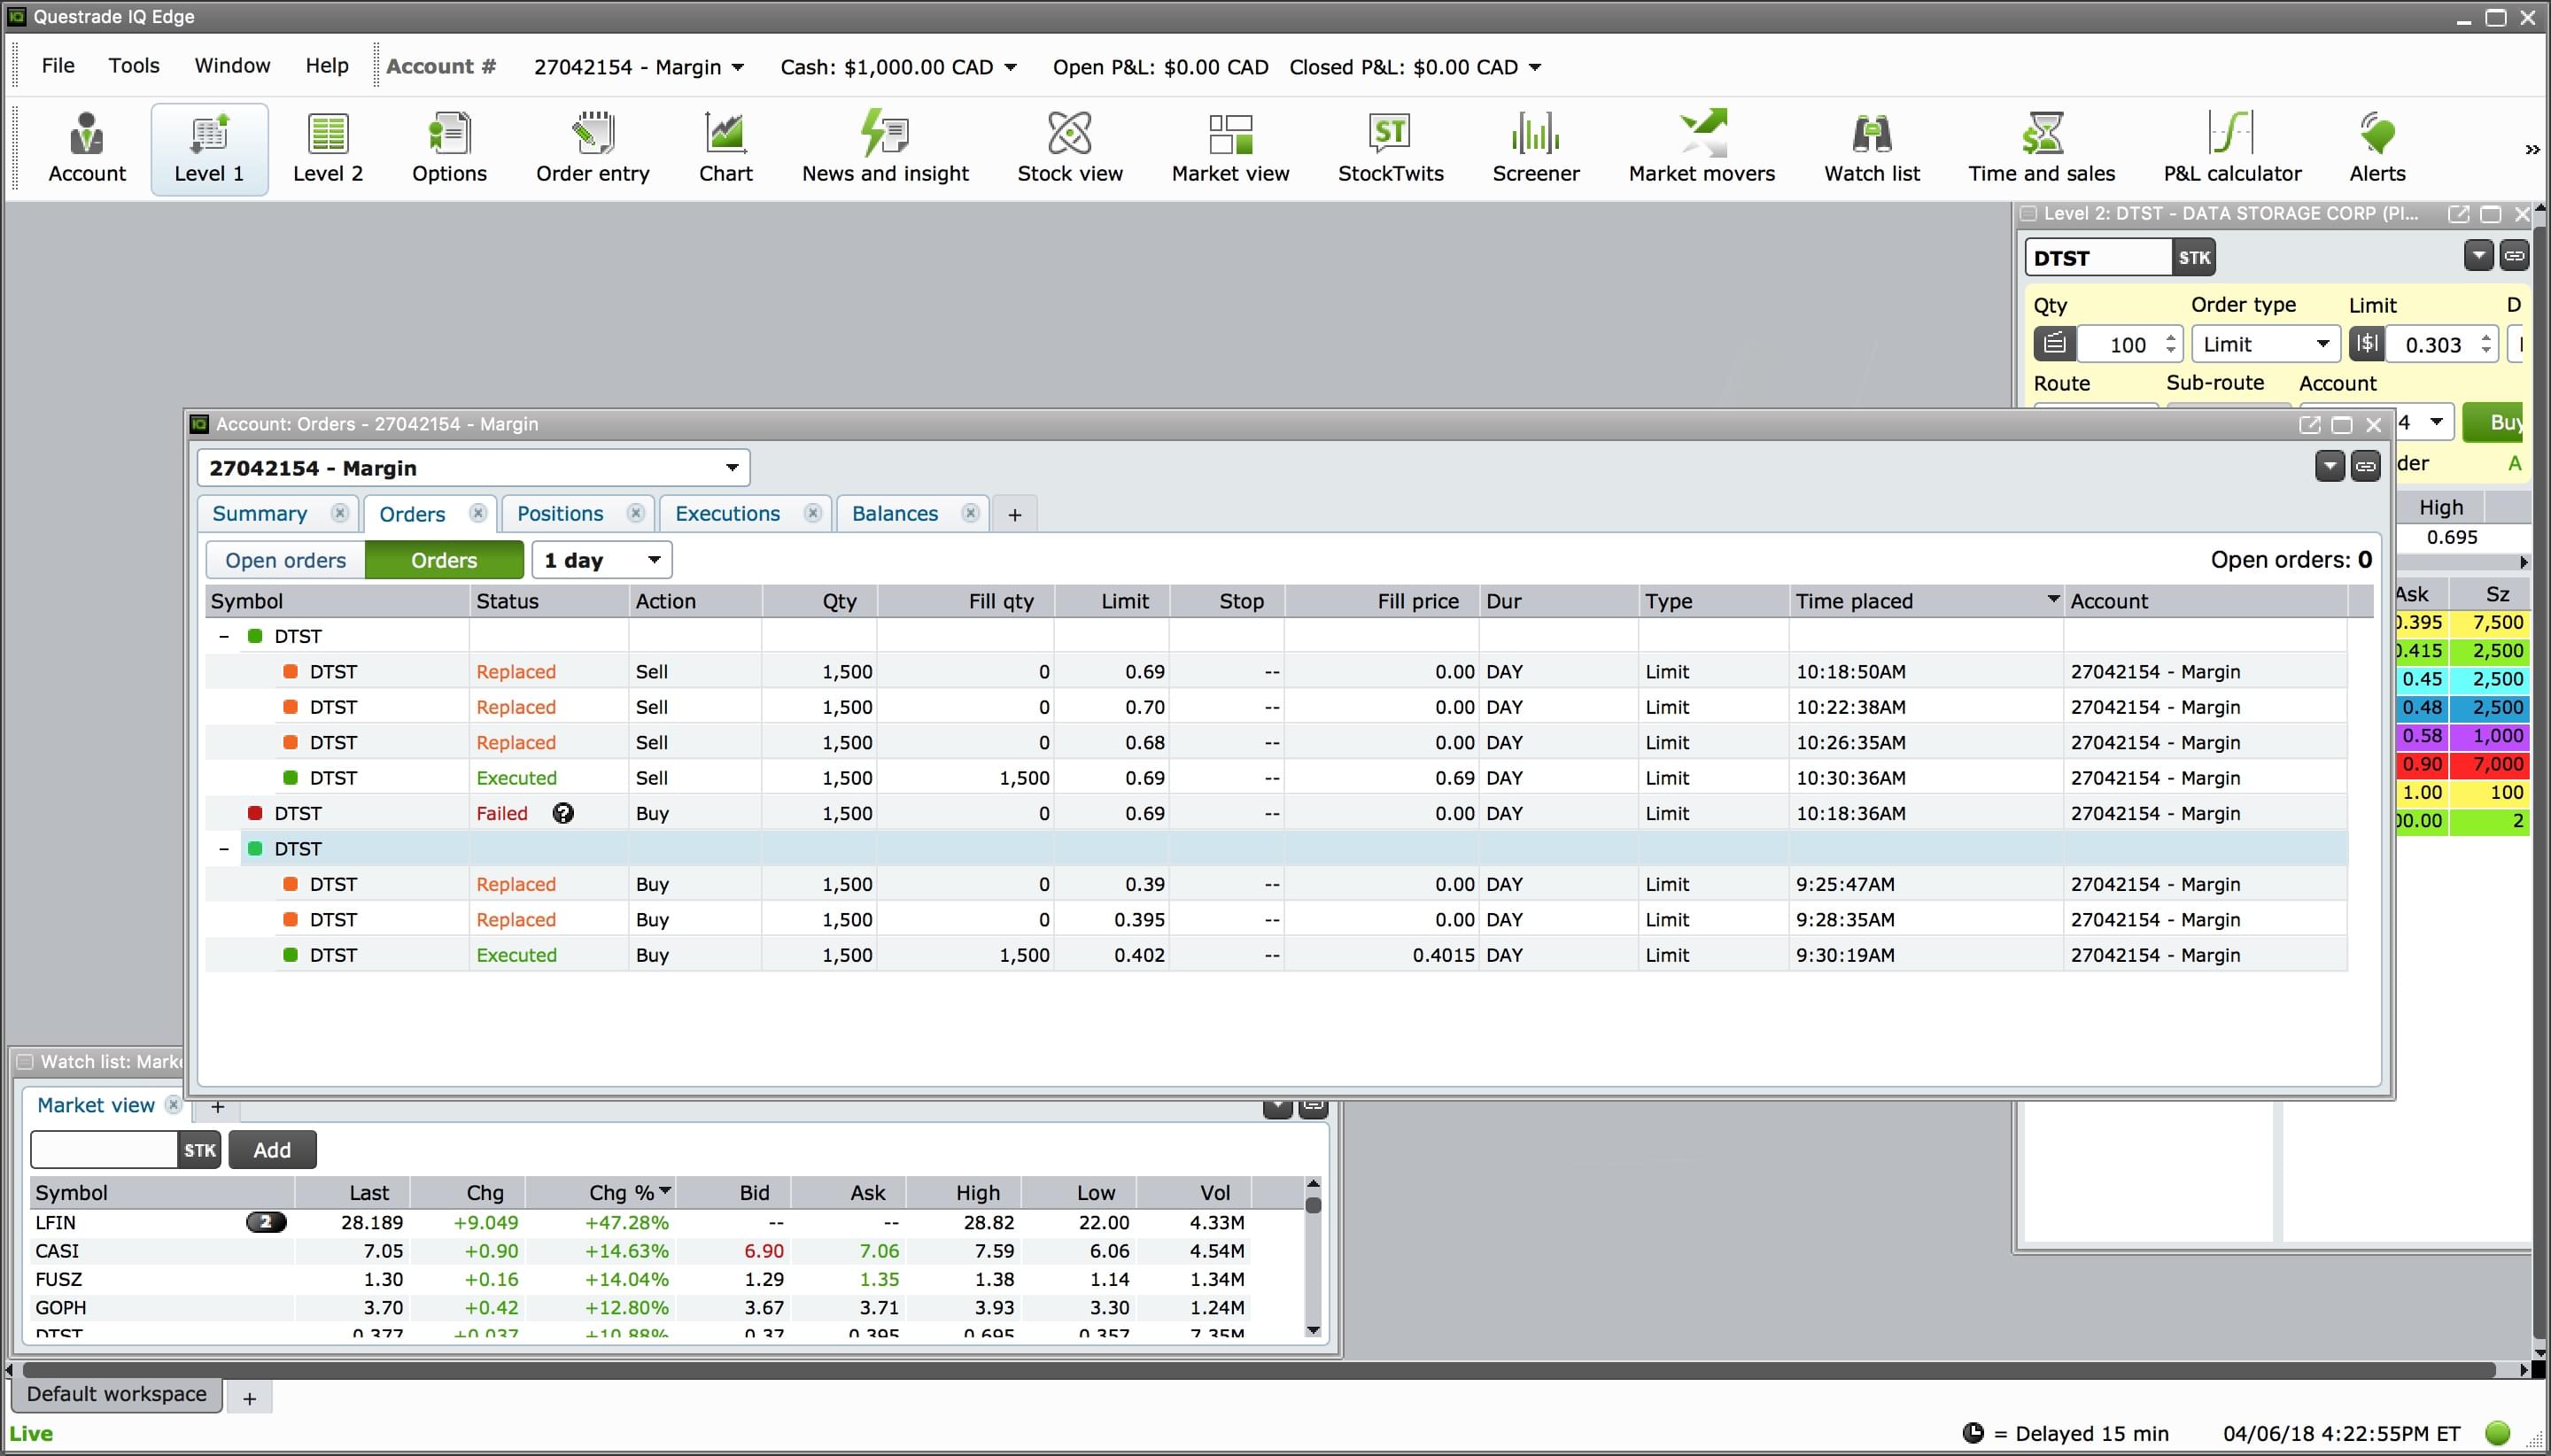Expand the 27042154 - Margin account selector
2551x1456 pixels.
[x=473, y=468]
